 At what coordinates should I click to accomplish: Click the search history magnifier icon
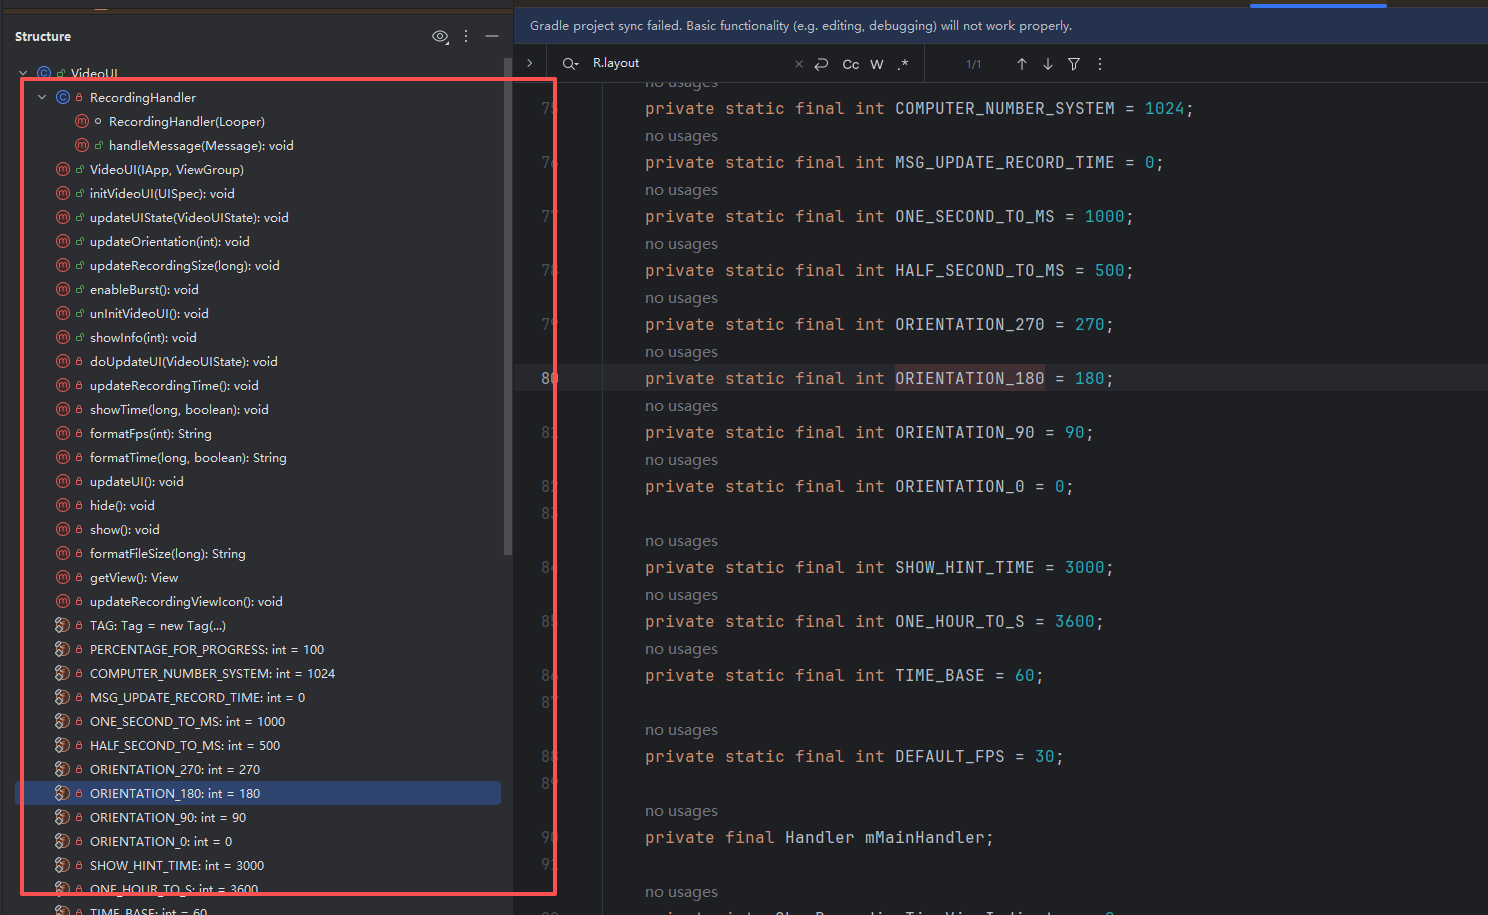[570, 63]
